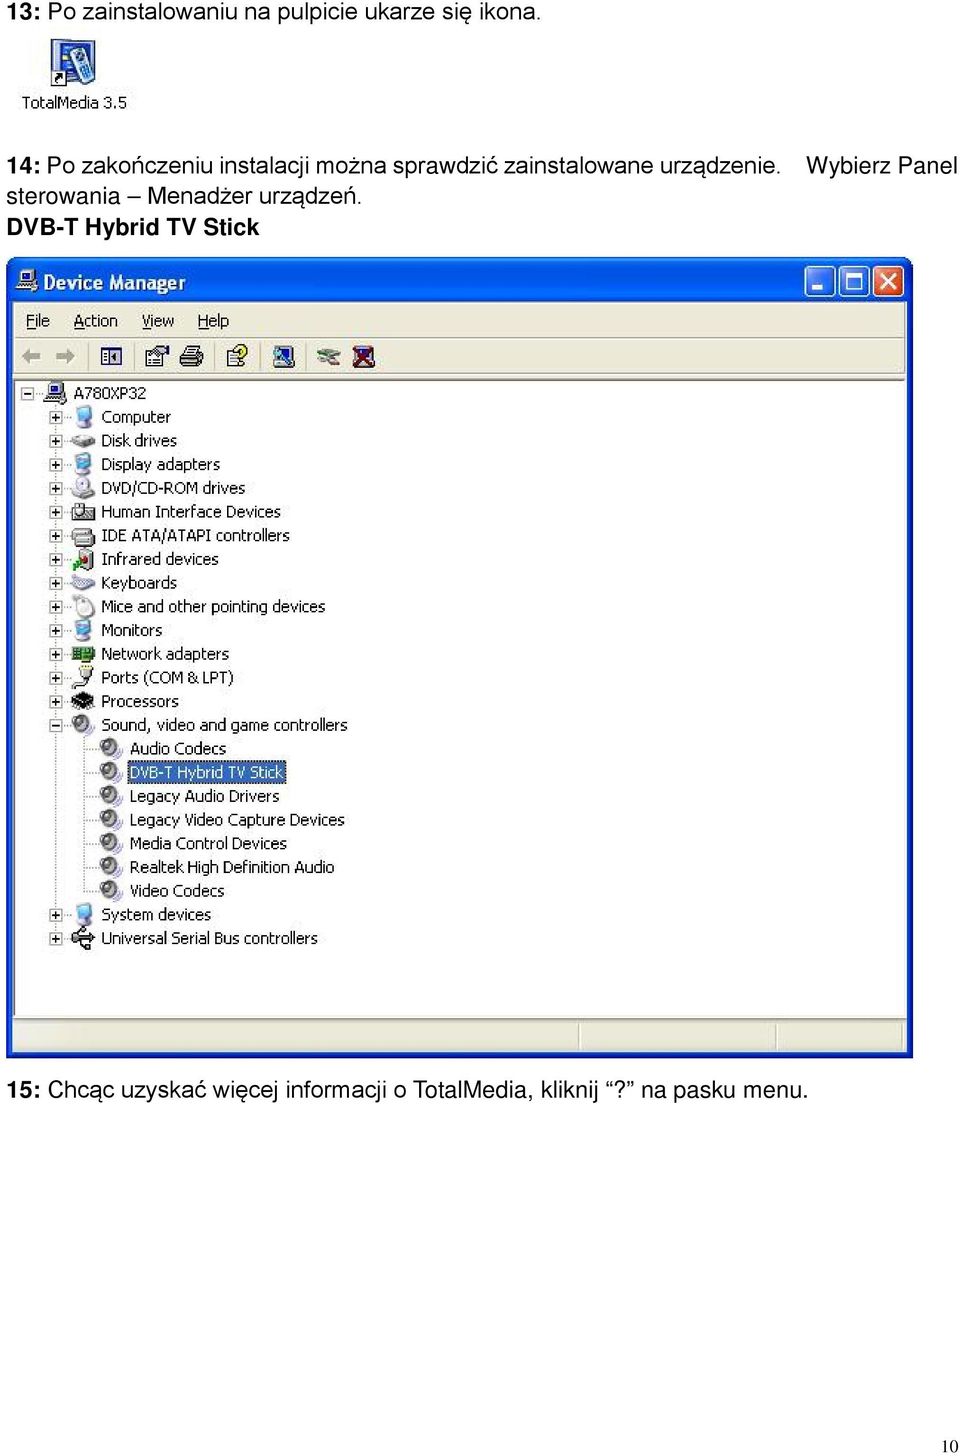Click the Ports (COM & LPT) label

point(167,678)
